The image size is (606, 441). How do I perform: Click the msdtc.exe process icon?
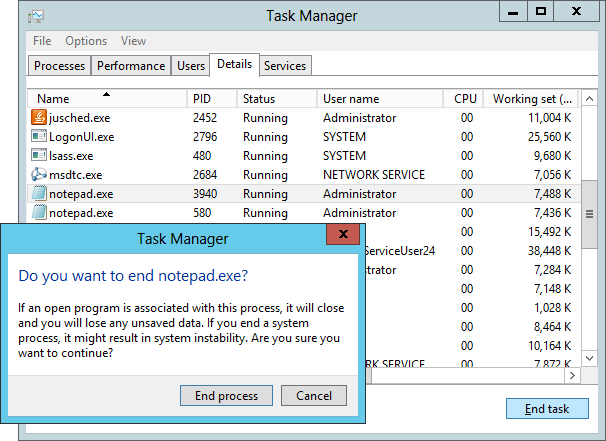[x=39, y=174]
